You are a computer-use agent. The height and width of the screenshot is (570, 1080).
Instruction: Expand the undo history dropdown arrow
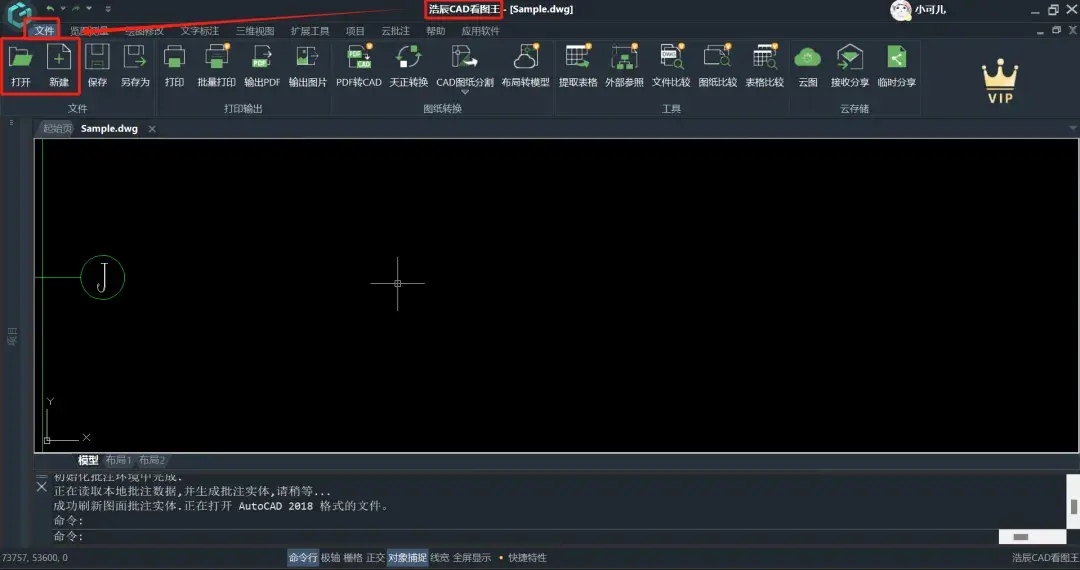click(x=63, y=9)
